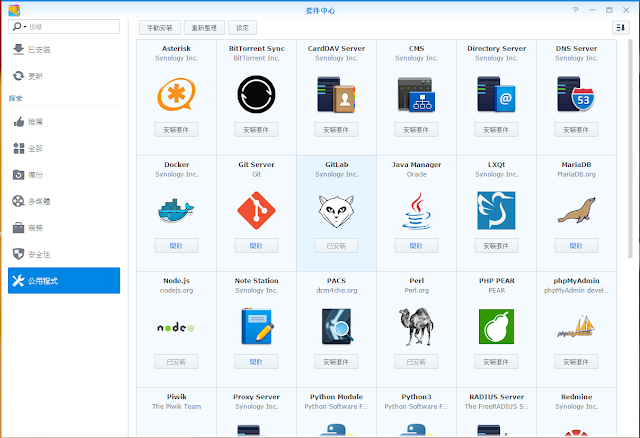This screenshot has width=640, height=438.
Task: Open the Directory Server icon
Action: click(496, 94)
